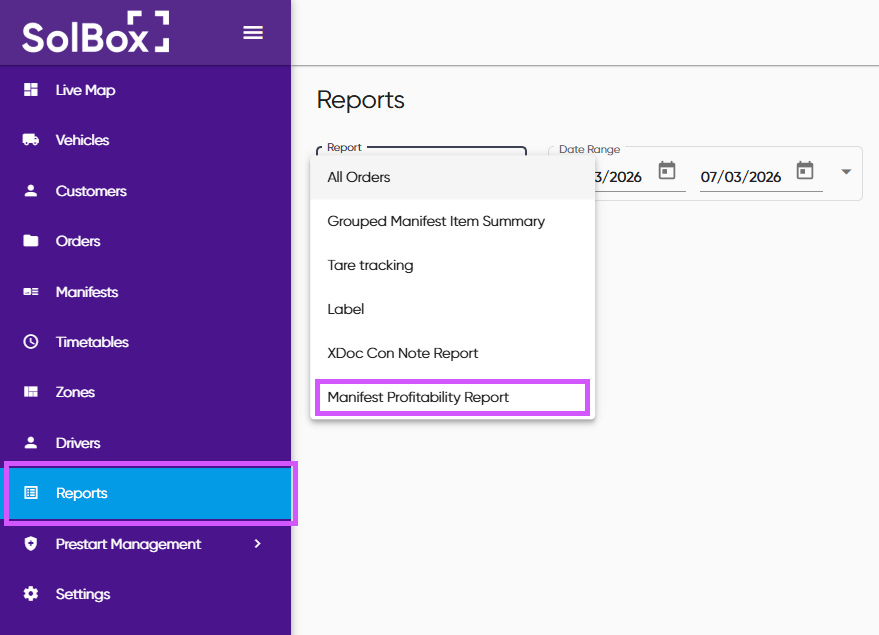Click the Timetables clock icon
This screenshot has height=635, width=879.
click(31, 342)
